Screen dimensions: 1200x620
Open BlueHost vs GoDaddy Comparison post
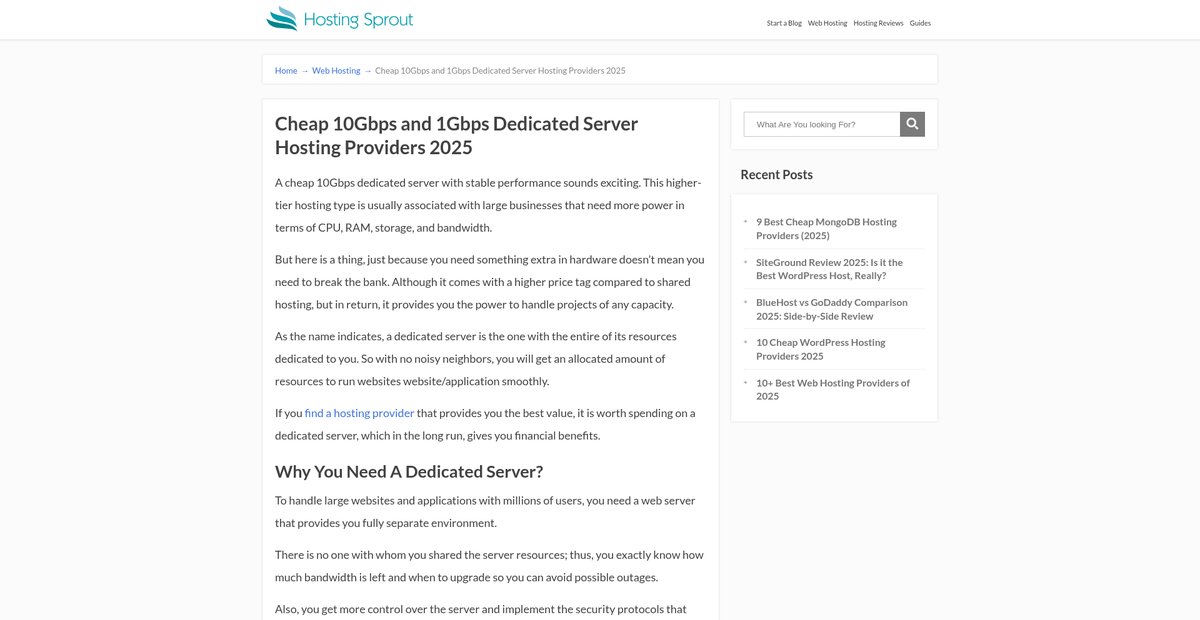click(x=832, y=309)
